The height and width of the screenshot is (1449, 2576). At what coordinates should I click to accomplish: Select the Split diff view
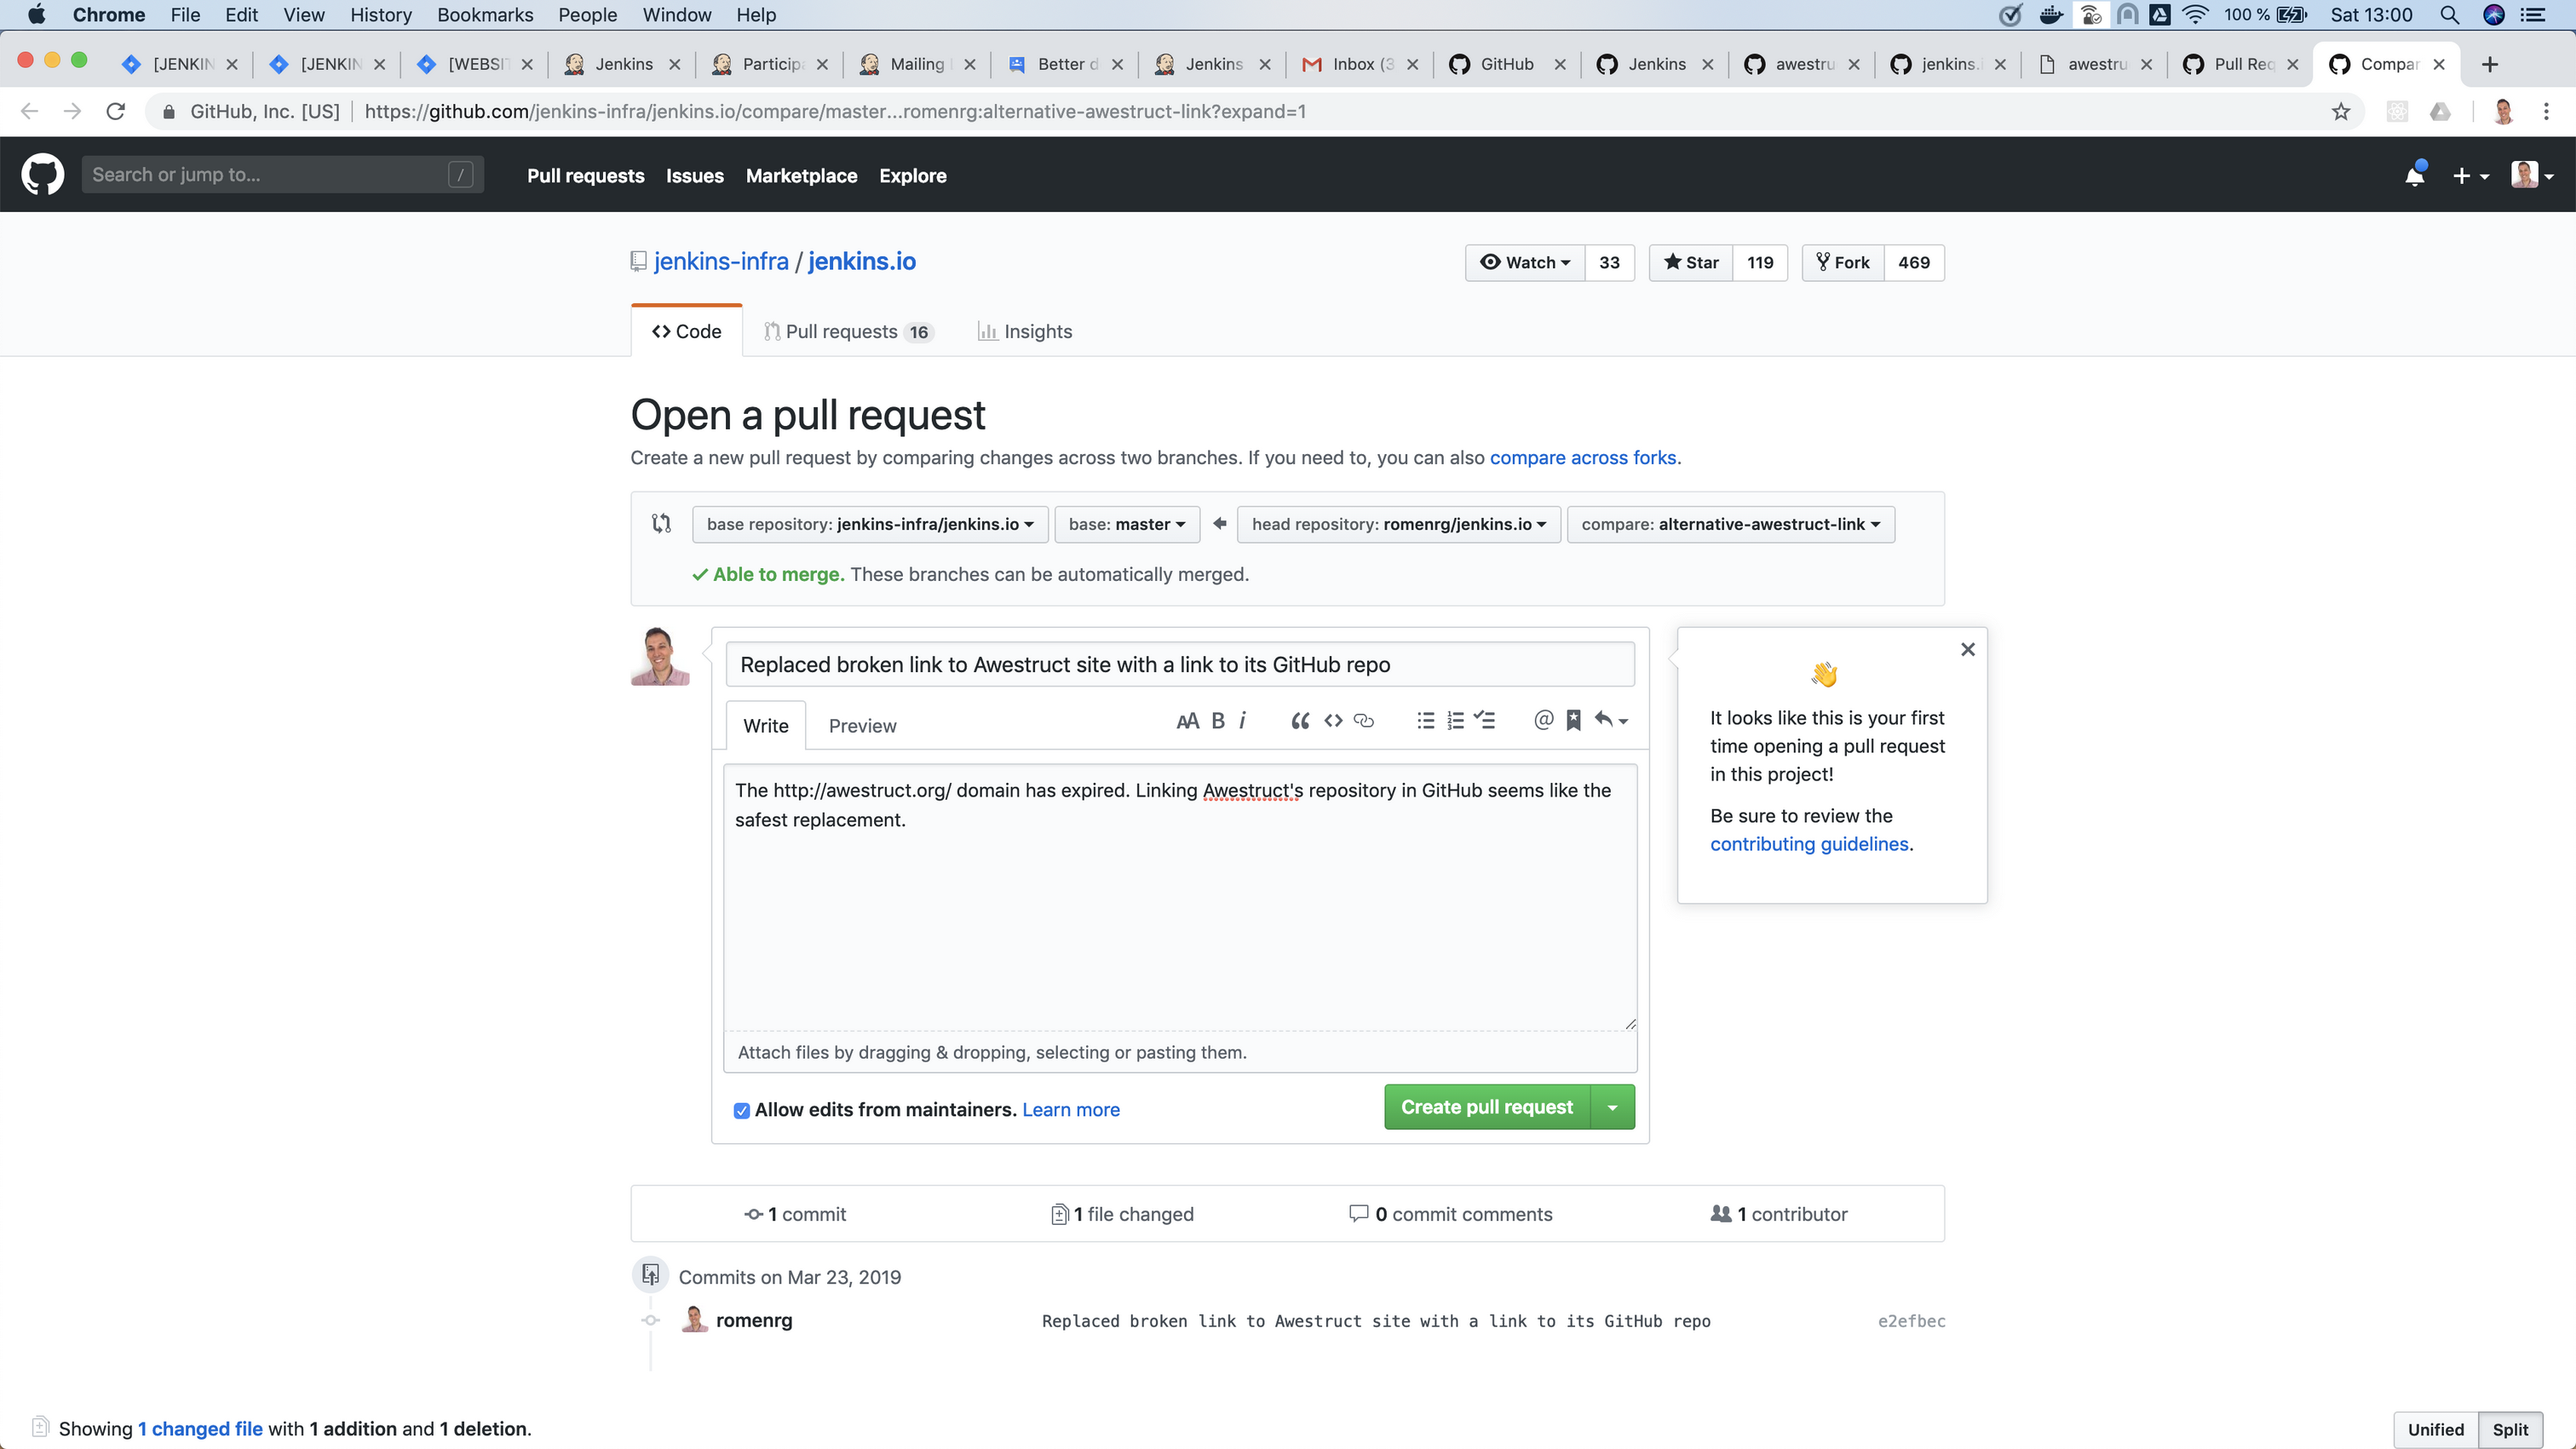pyautogui.click(x=2510, y=1429)
